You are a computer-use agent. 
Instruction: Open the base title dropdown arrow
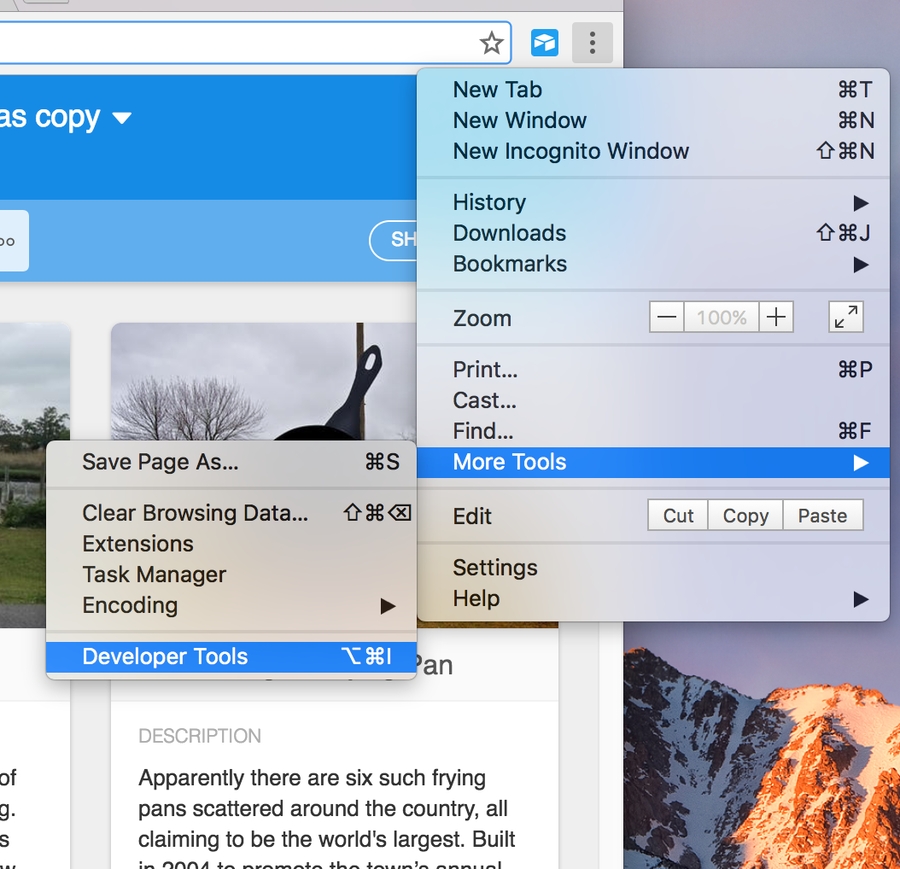pos(122,118)
